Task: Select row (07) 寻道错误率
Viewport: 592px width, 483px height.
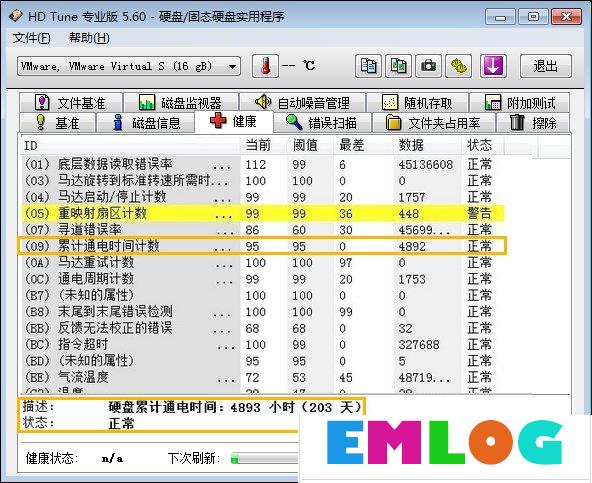Action: (262, 230)
